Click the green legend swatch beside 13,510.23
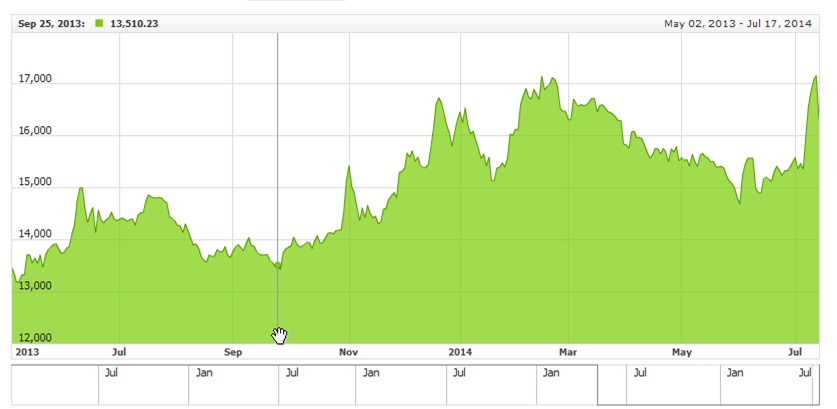This screenshot has width=837, height=409. [x=99, y=23]
